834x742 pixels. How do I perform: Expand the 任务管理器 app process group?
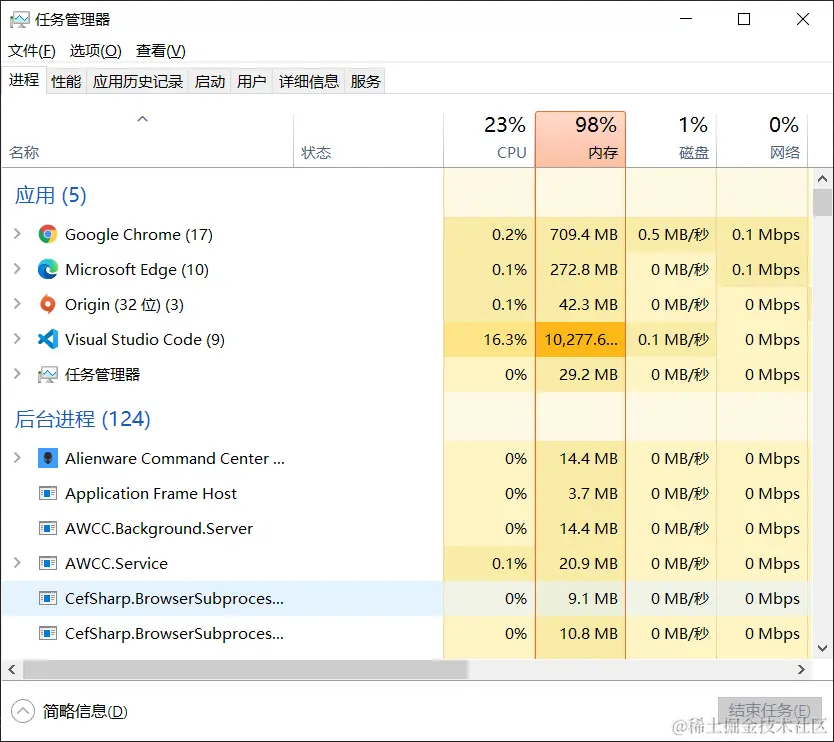17,374
